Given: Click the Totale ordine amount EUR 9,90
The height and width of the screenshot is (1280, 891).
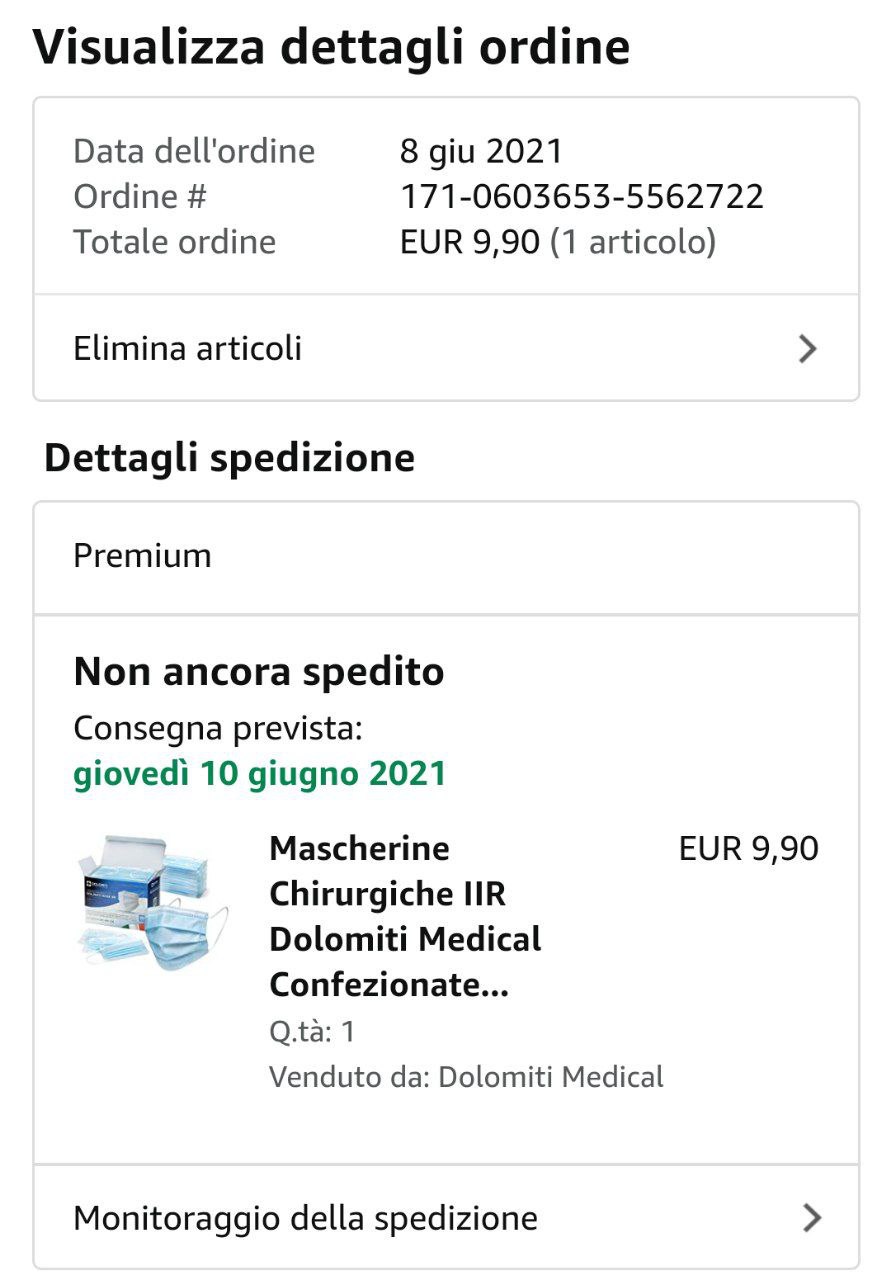Looking at the screenshot, I should [470, 242].
